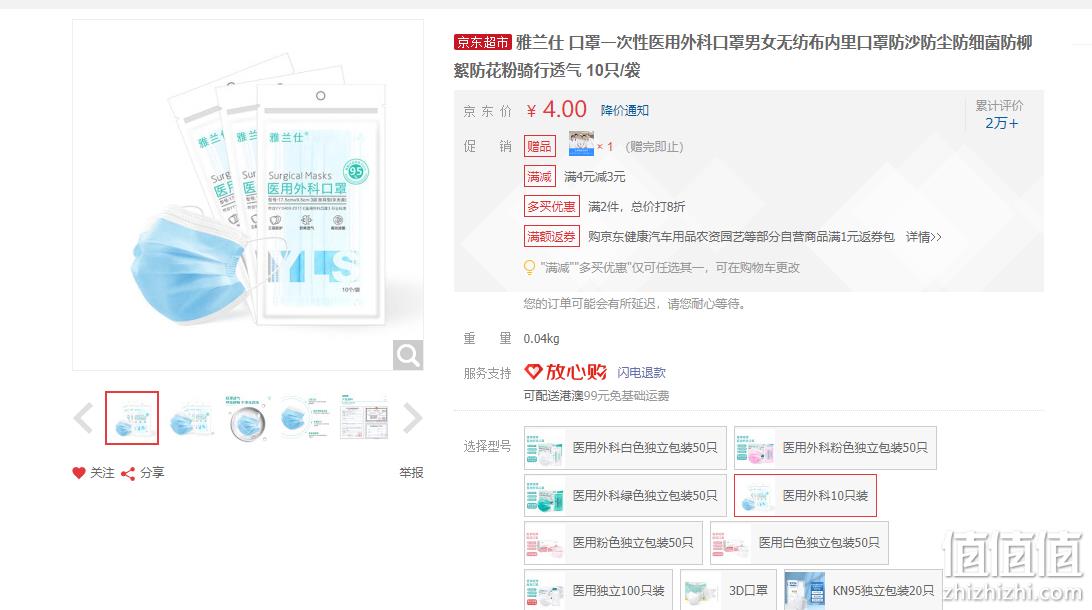Click the 京东超市 red badge

[483, 42]
